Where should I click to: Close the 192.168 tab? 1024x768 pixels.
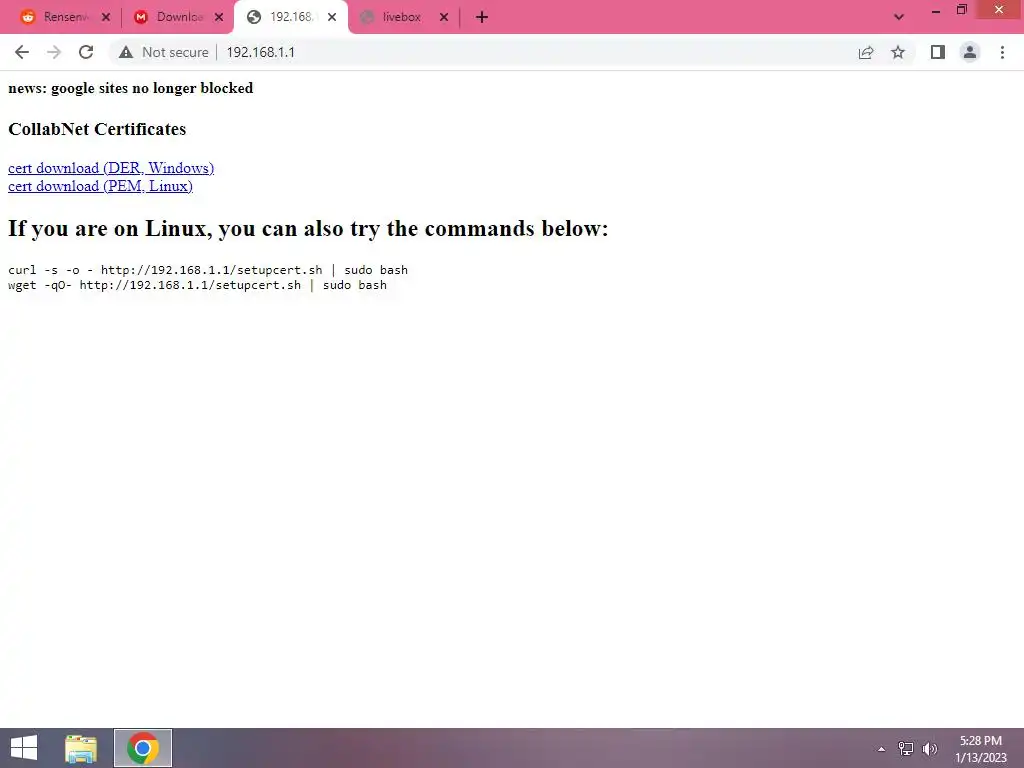332,18
